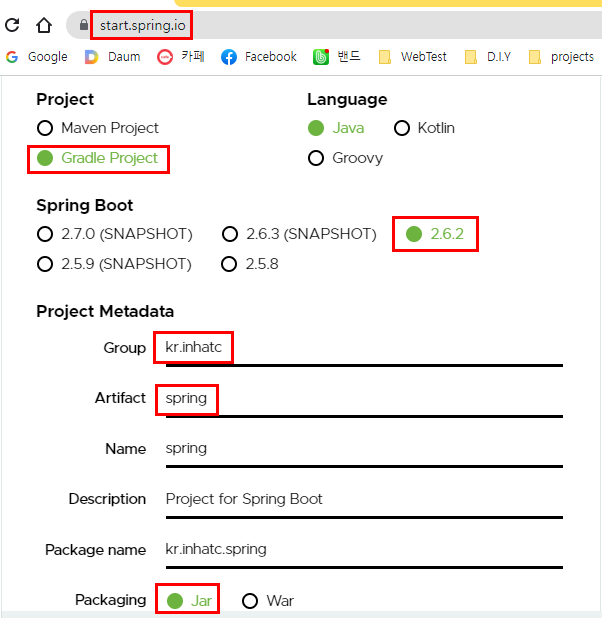Screen dimensions: 602x618
Task: Select Spring Boot 2.7.0 (SNAPSHOT)
Action: pos(45,234)
